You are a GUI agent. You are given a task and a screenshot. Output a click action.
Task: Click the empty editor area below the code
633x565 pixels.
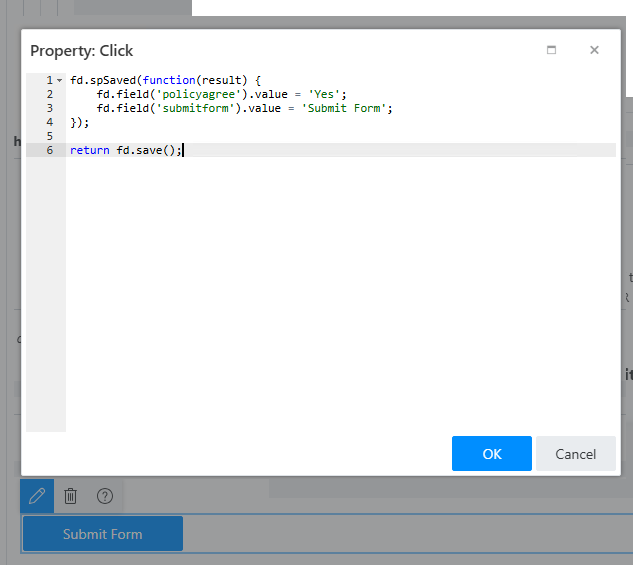[x=340, y=300]
